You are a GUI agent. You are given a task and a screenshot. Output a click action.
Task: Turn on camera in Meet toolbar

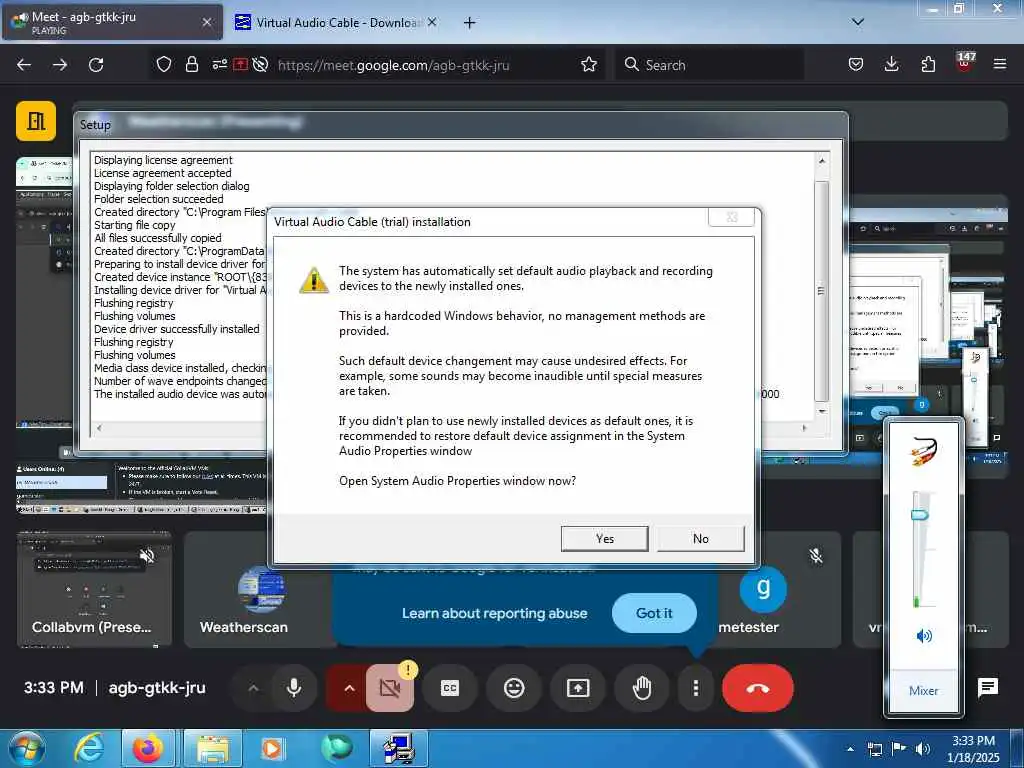pyautogui.click(x=390, y=688)
